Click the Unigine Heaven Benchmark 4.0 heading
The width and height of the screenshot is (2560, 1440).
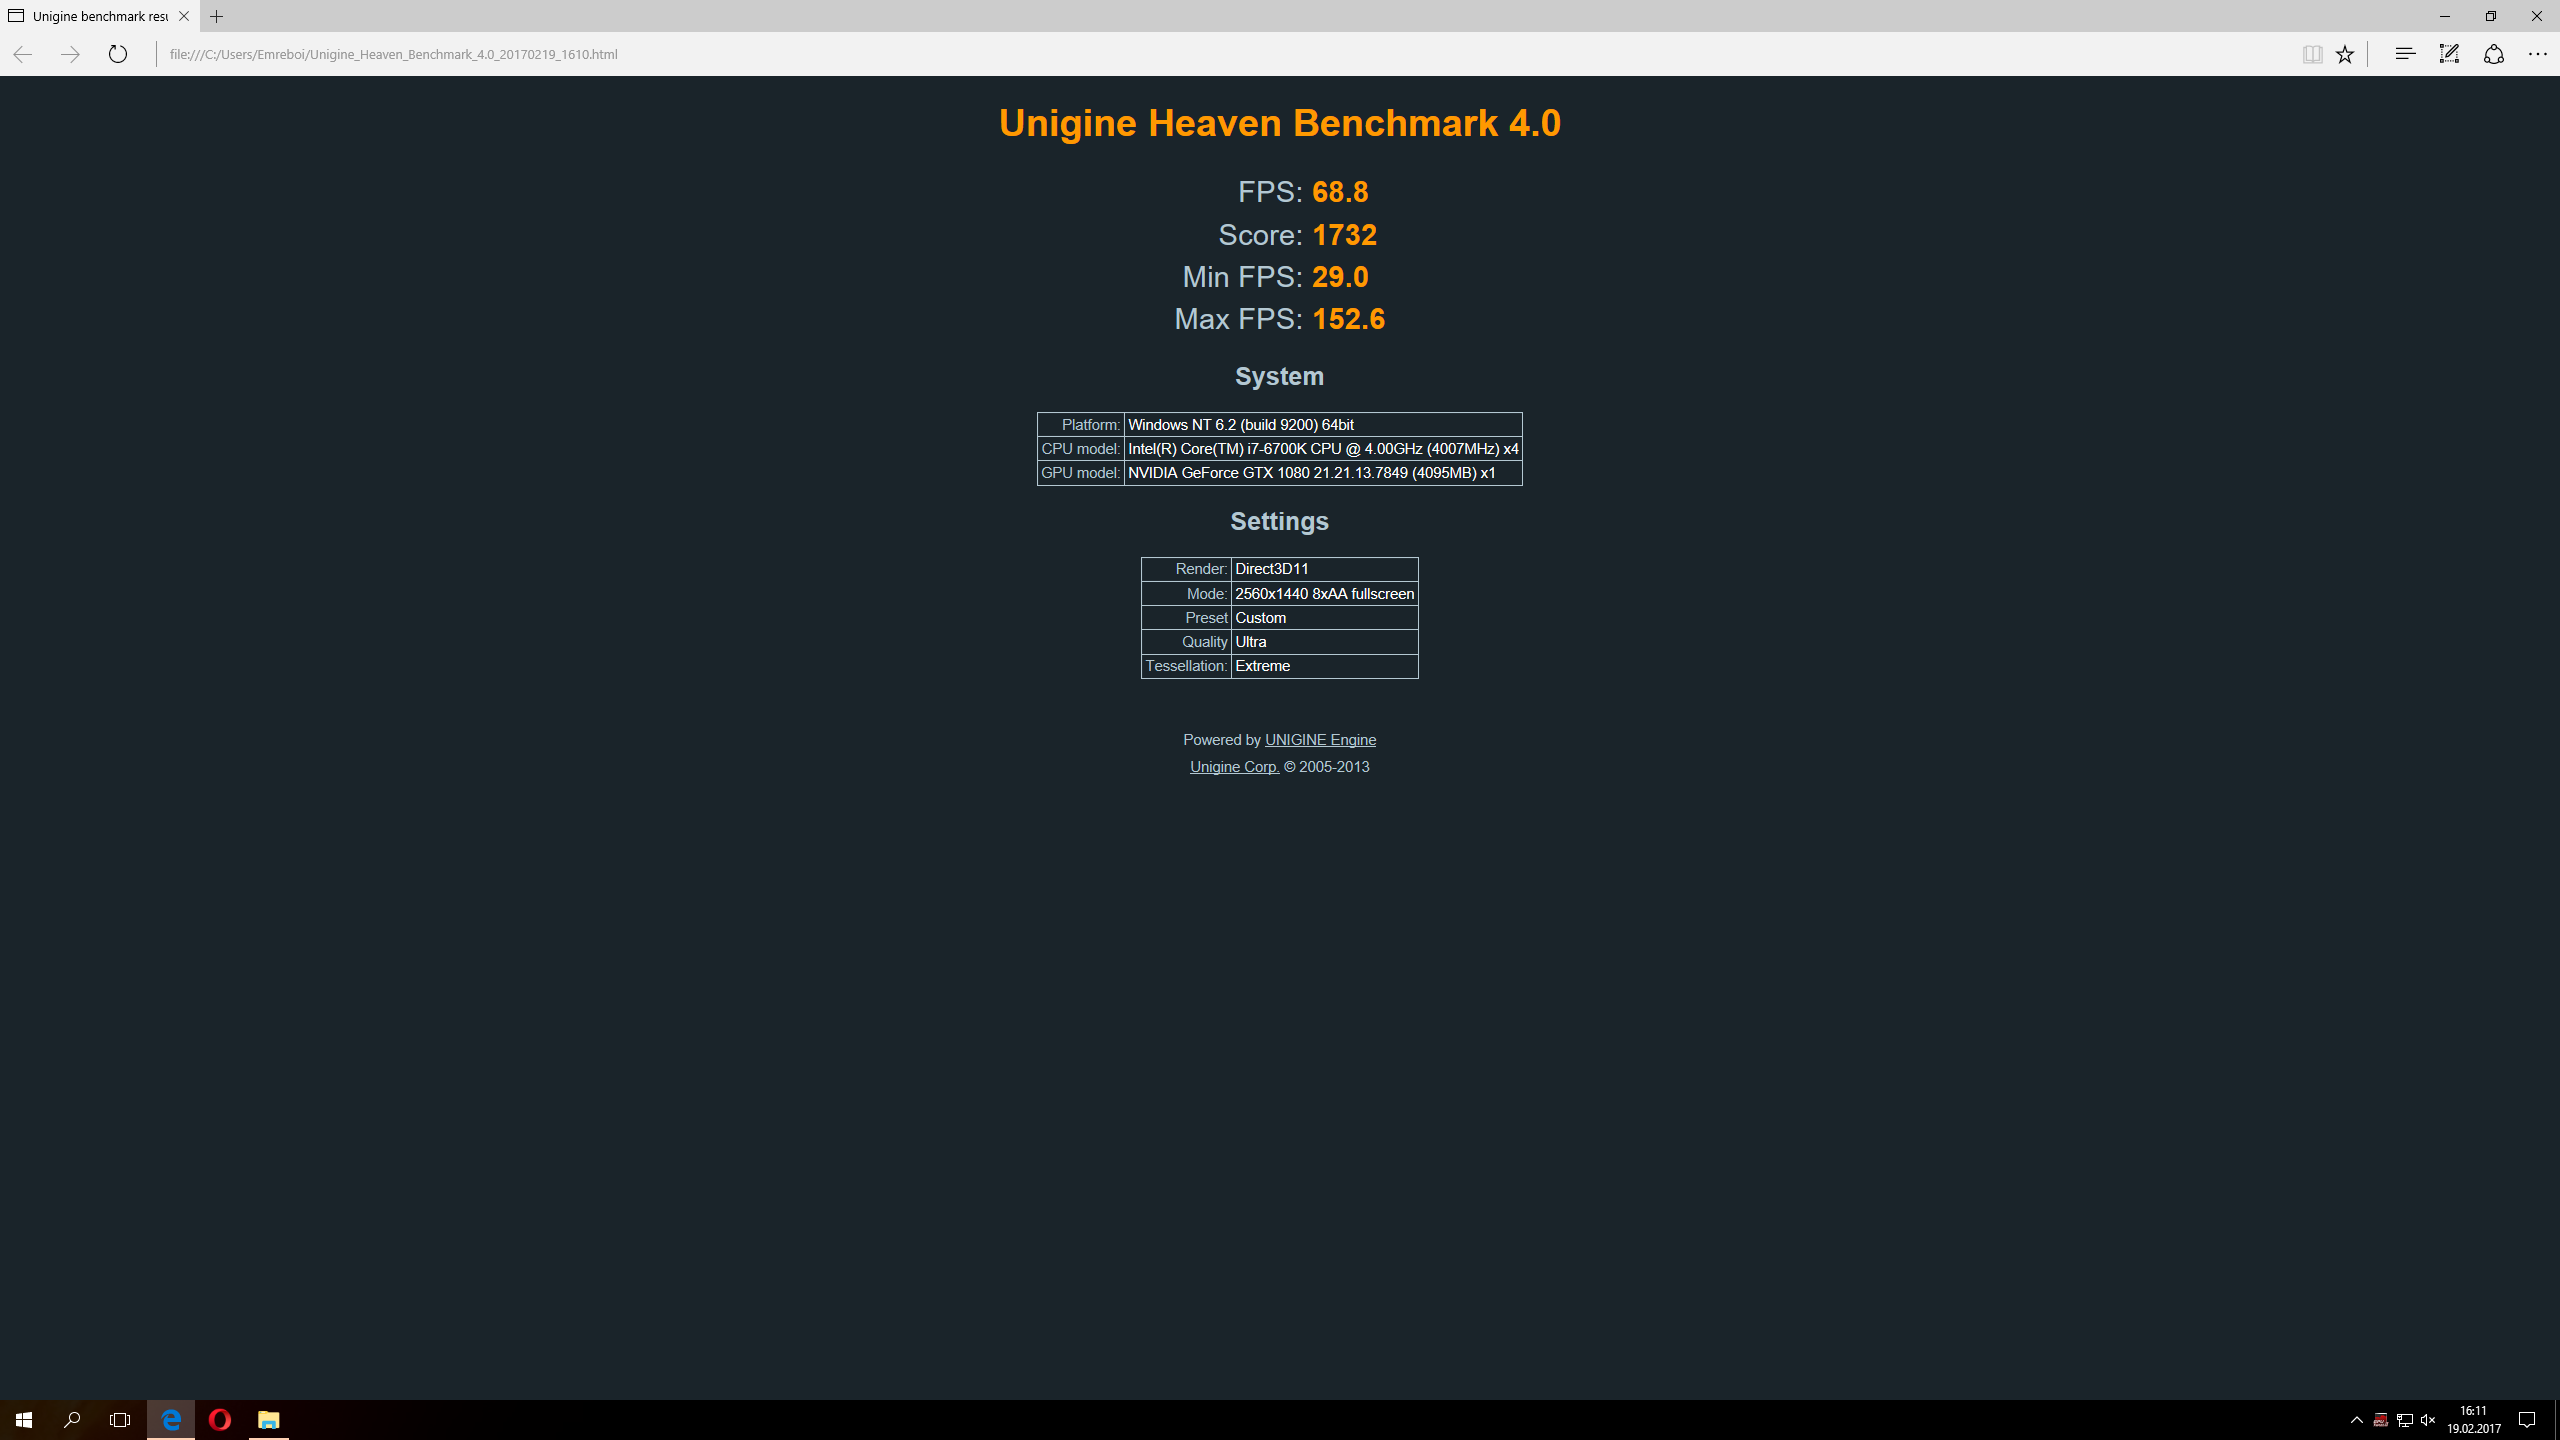coord(1280,123)
